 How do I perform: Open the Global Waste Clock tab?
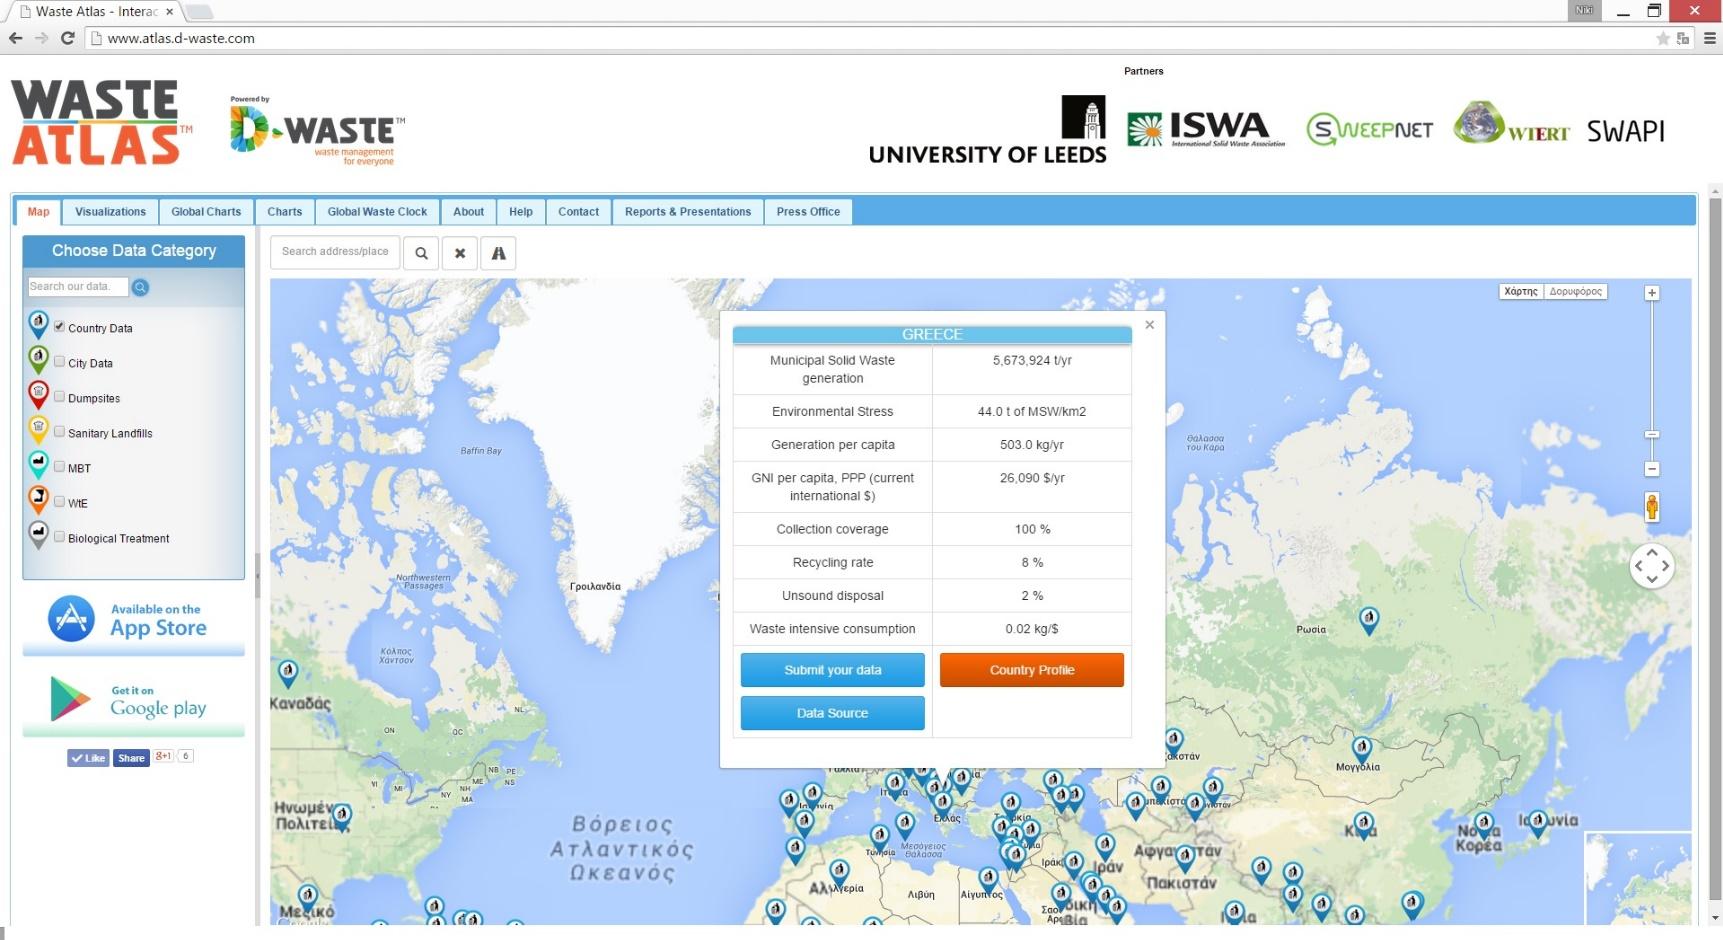coord(377,212)
